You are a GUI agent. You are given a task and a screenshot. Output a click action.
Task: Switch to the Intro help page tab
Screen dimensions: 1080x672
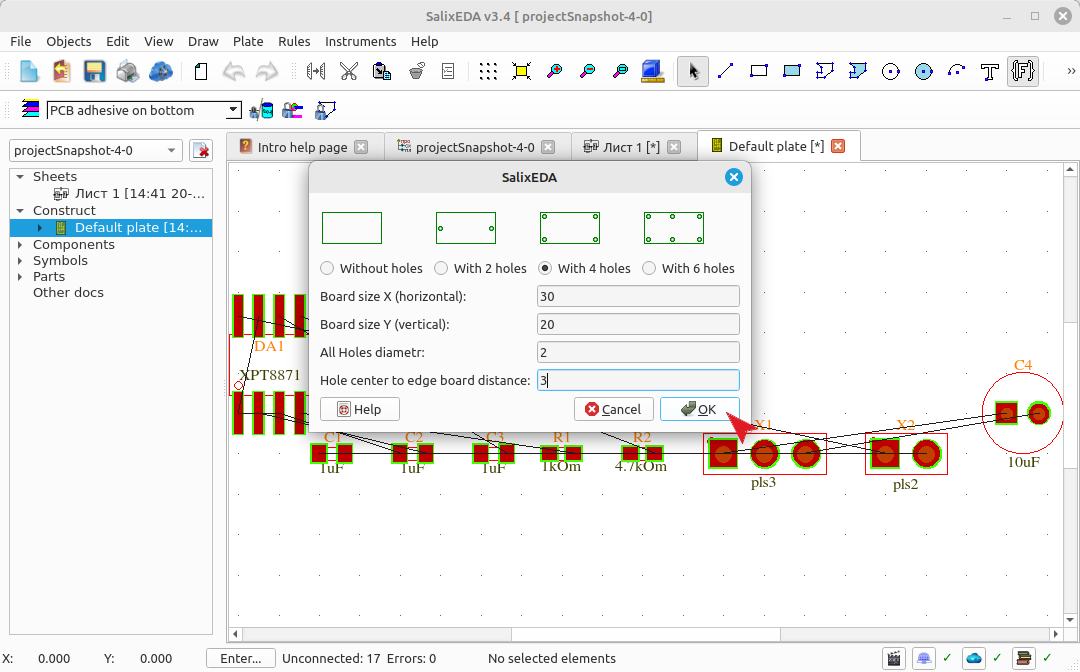click(302, 147)
